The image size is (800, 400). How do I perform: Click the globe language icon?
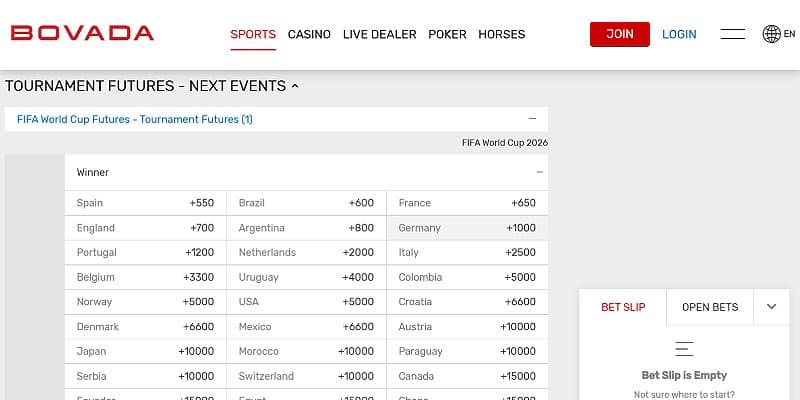pos(772,34)
